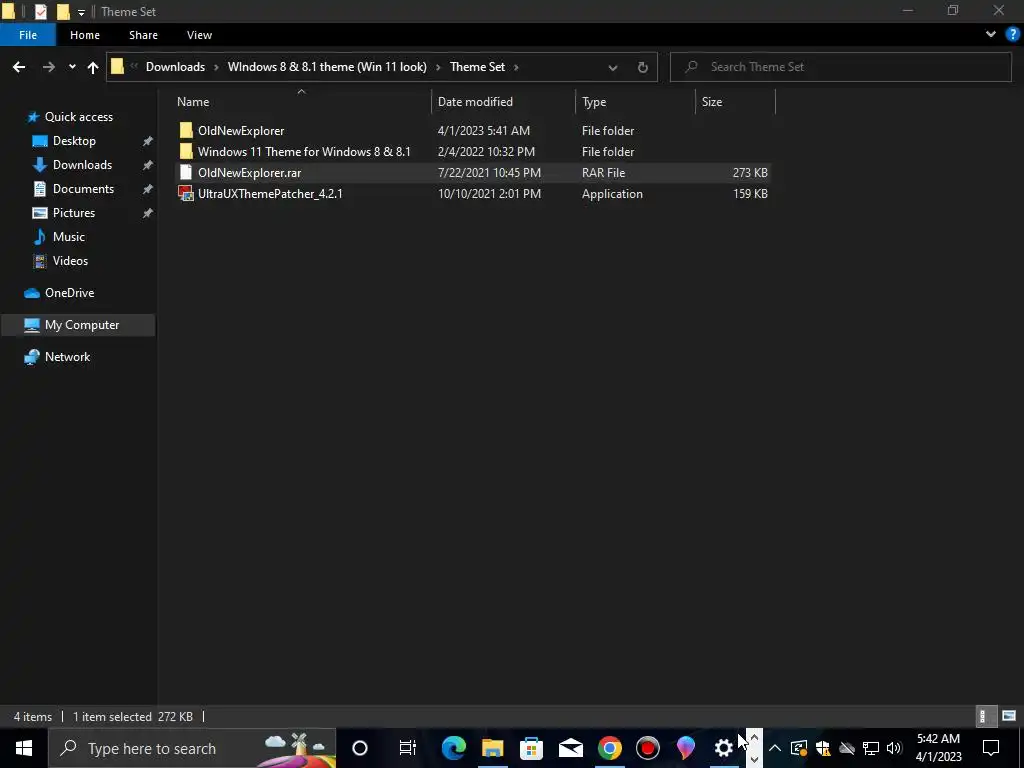Click the Search Theme Set field
1024x768 pixels.
840,67
